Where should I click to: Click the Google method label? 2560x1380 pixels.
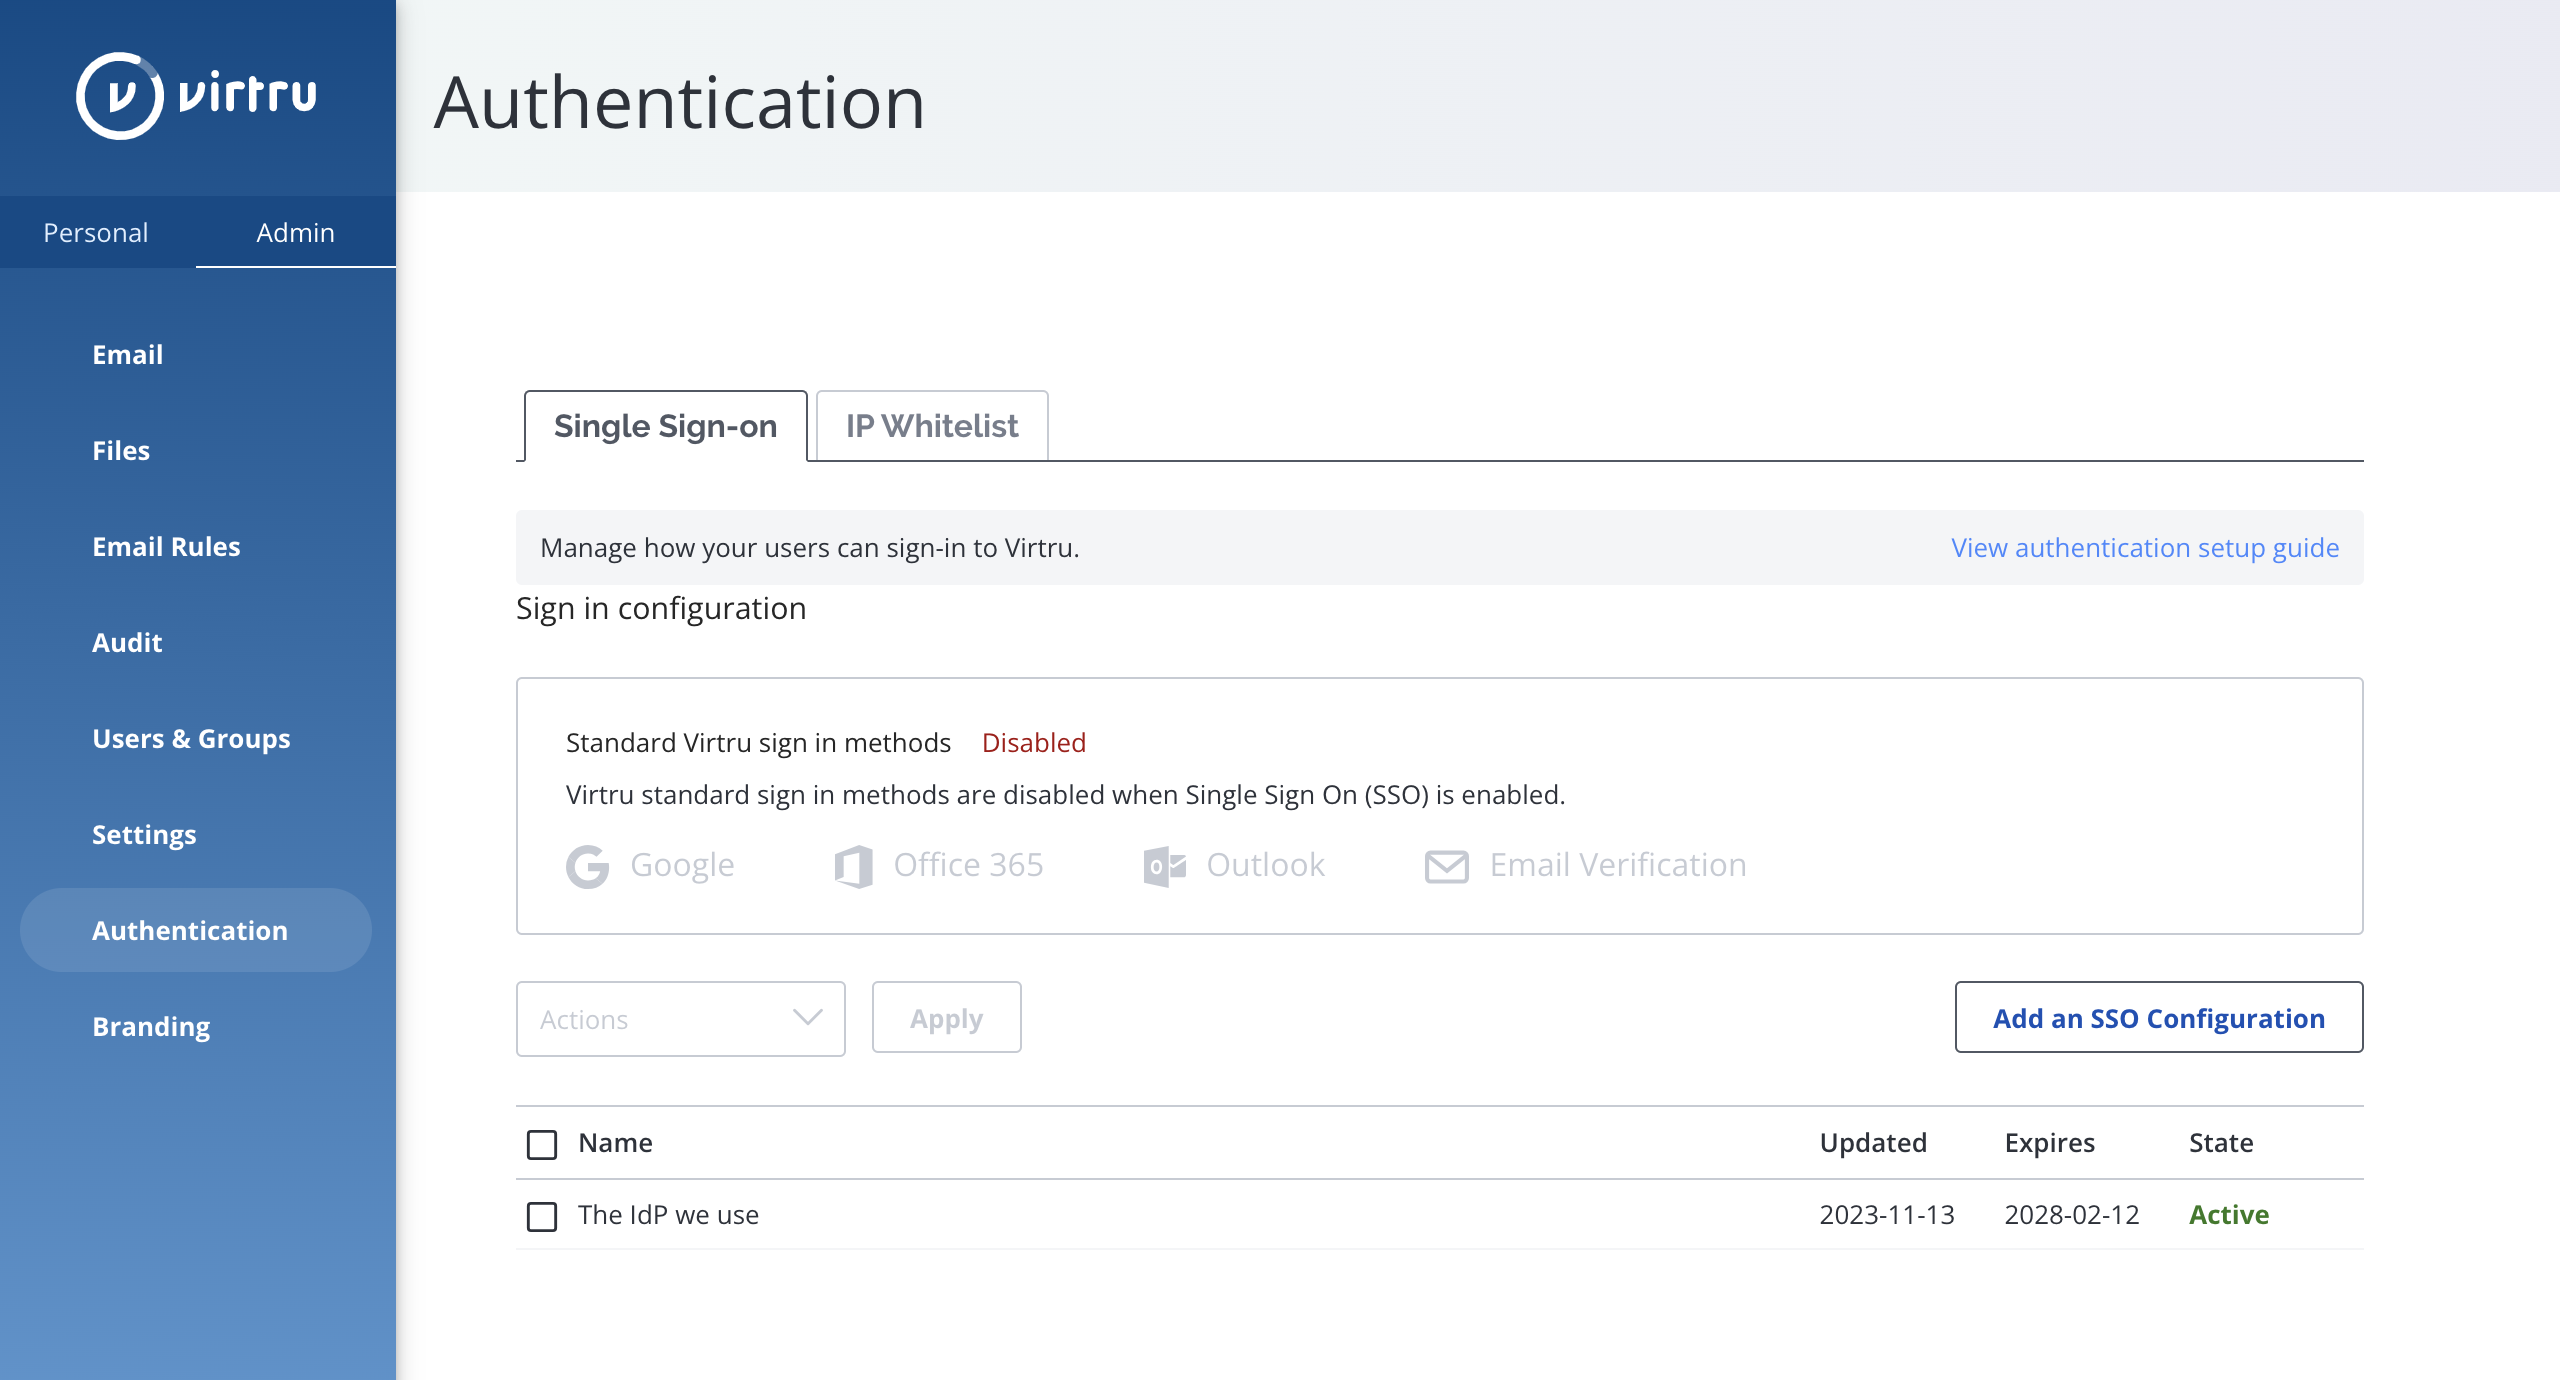click(x=682, y=864)
